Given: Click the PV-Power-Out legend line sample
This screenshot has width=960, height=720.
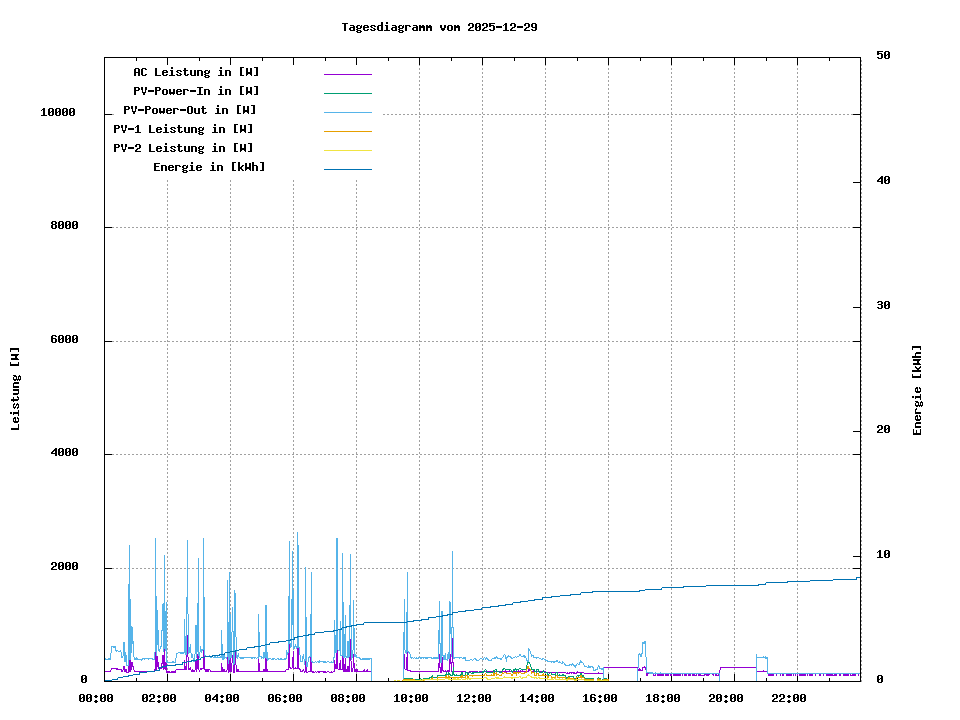Looking at the screenshot, I should 347,112.
